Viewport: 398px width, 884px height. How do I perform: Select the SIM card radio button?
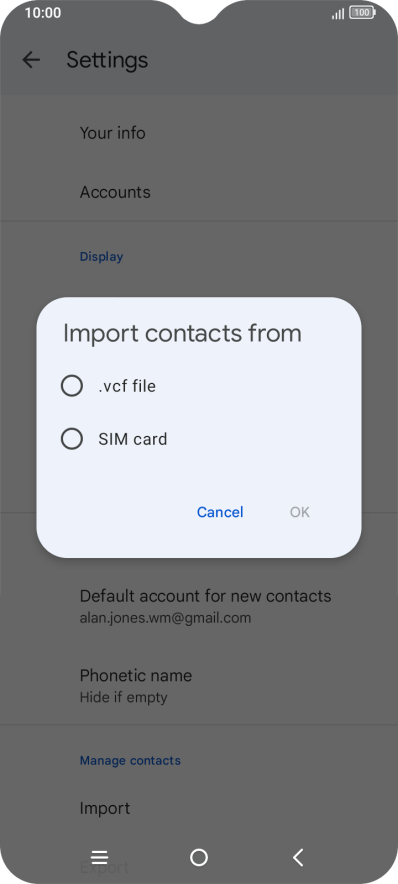72,439
